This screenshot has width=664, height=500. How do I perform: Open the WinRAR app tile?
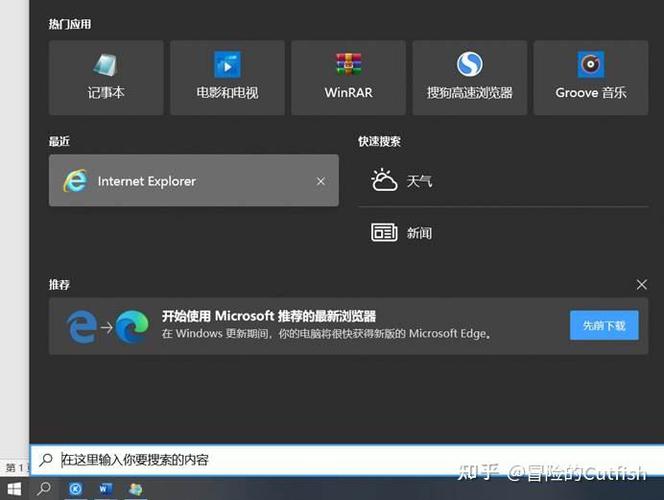pos(349,77)
